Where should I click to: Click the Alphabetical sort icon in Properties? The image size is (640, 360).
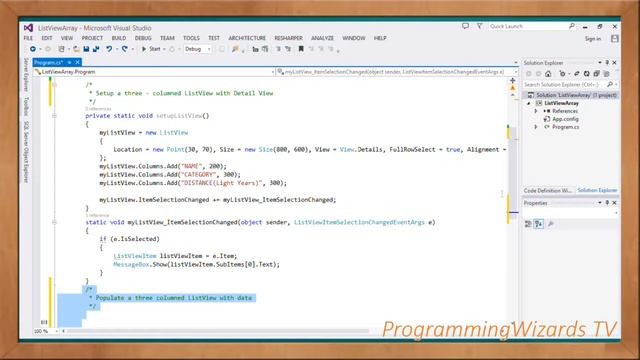[539, 224]
